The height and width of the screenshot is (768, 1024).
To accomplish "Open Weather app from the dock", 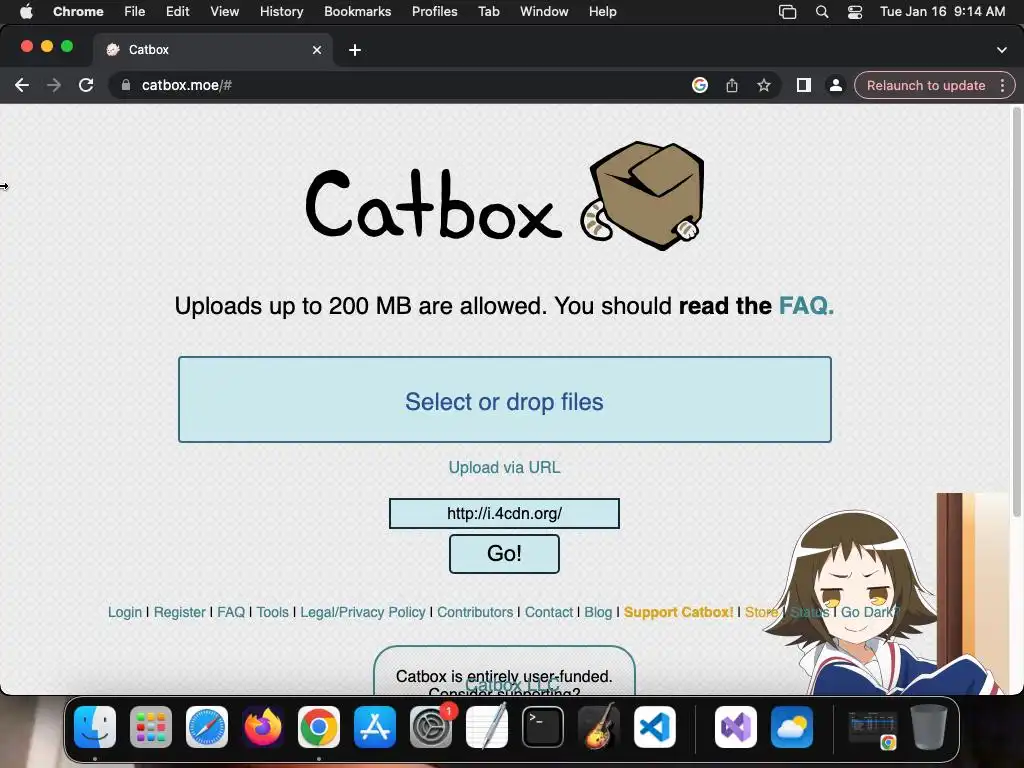I will coord(792,727).
